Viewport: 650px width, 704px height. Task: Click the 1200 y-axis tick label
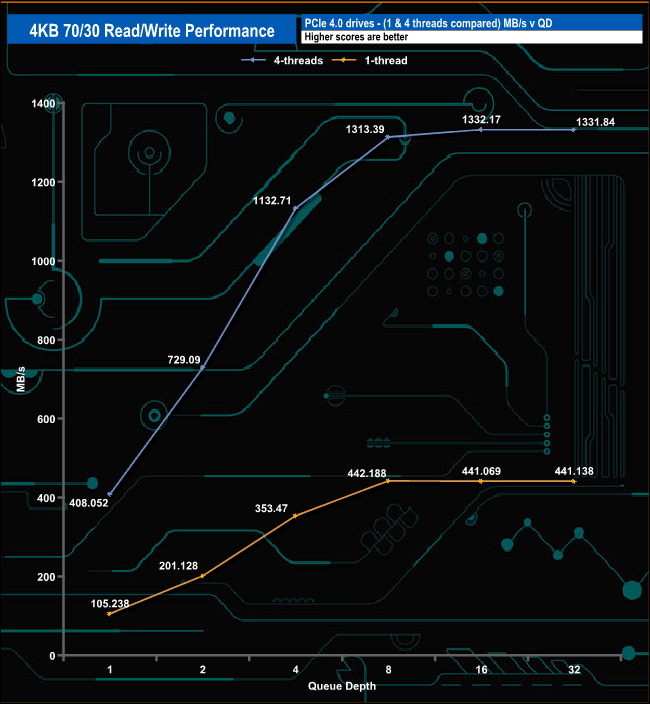43,183
